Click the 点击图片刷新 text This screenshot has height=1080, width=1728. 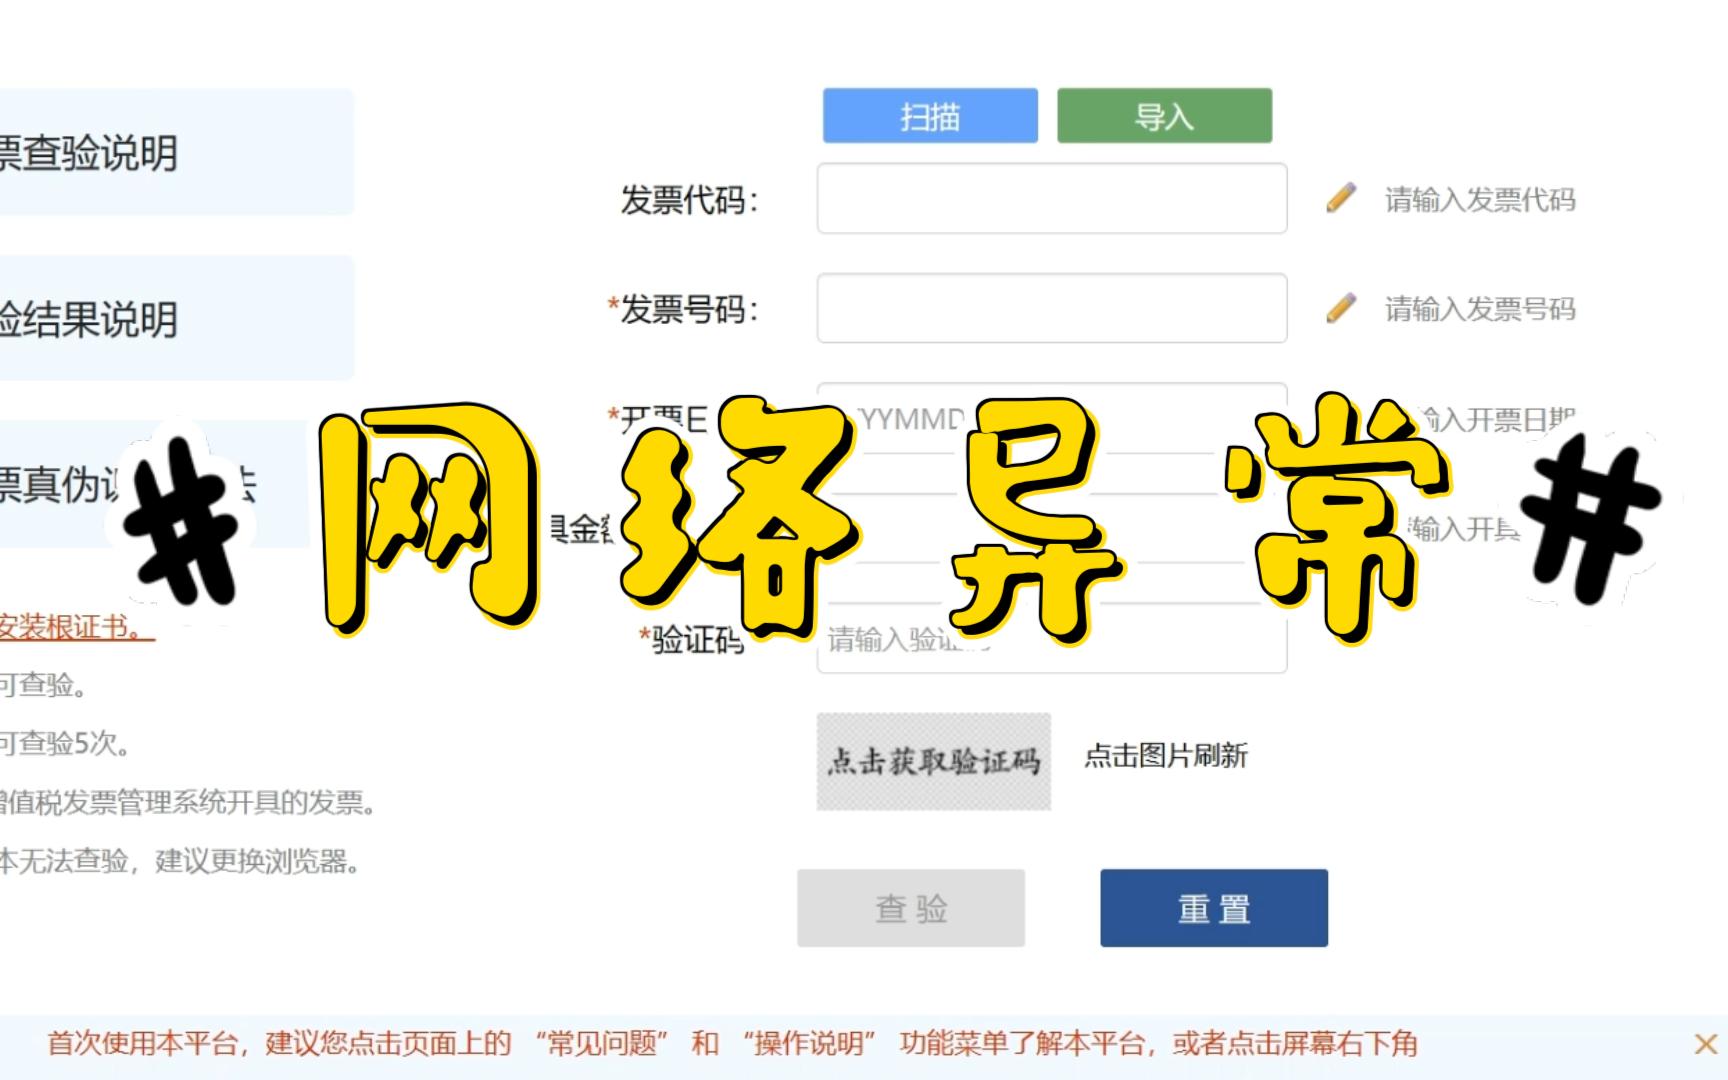click(x=1166, y=756)
